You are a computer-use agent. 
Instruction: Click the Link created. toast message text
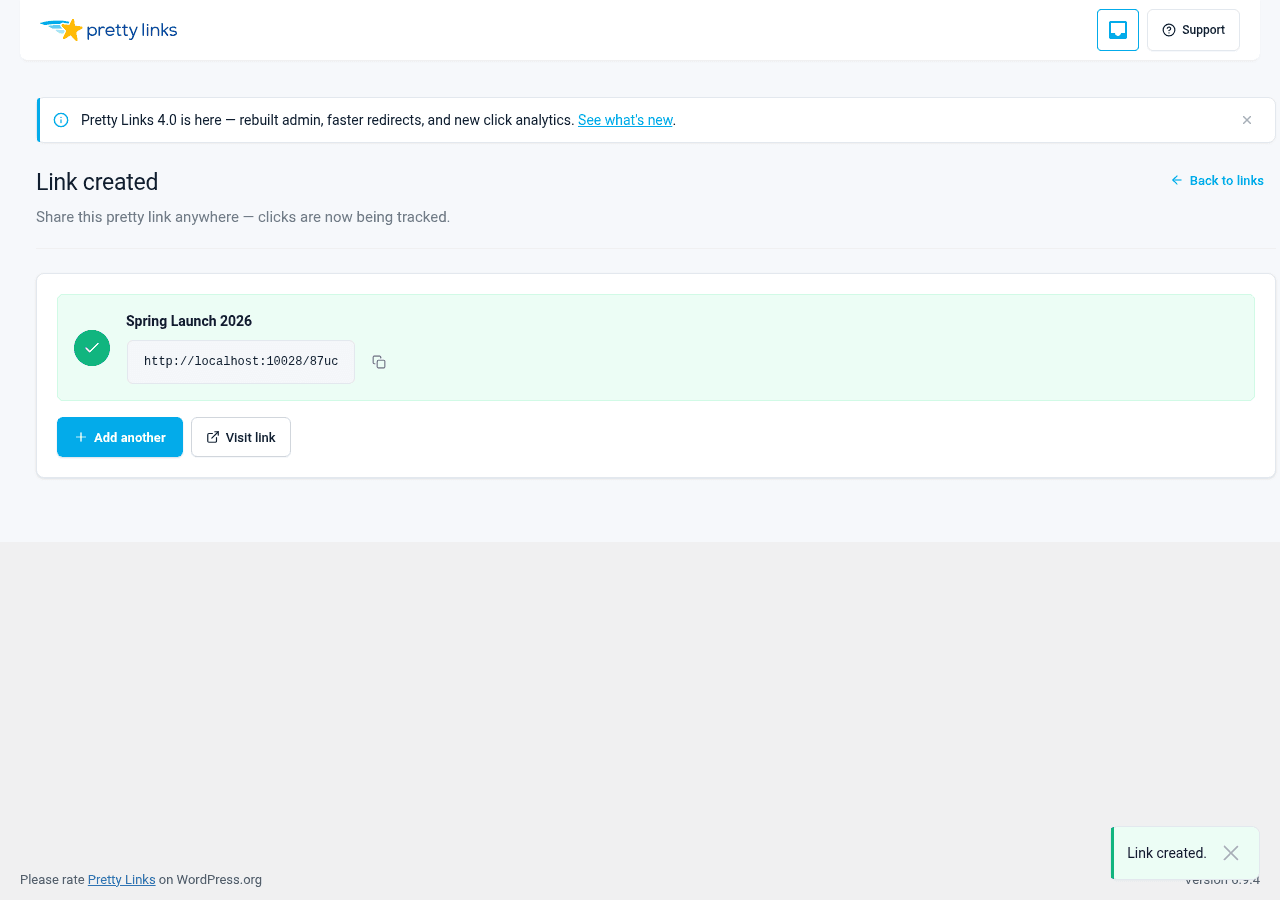tap(1167, 853)
